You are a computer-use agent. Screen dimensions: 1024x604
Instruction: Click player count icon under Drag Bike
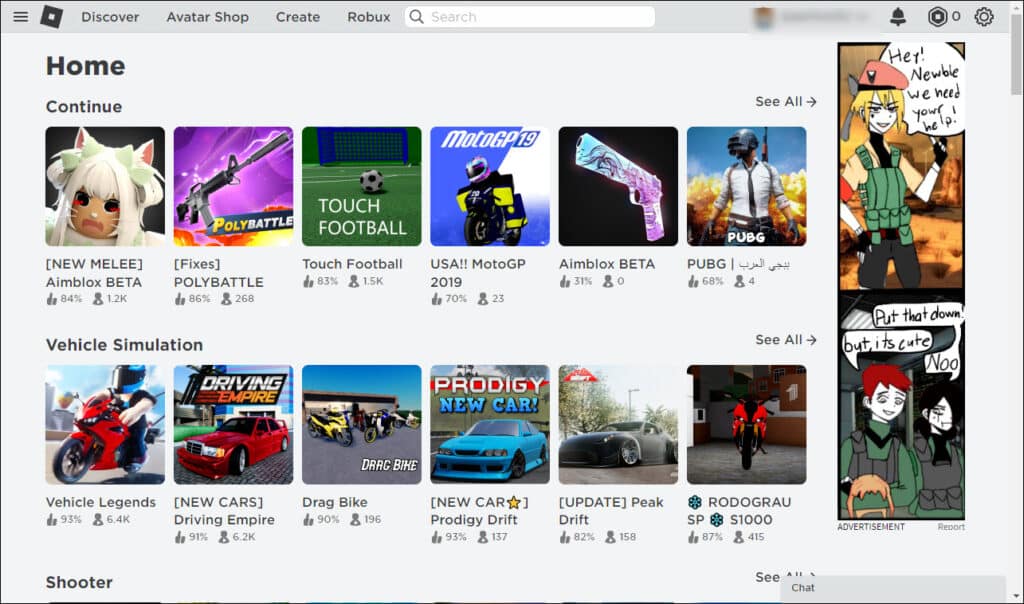pyautogui.click(x=355, y=520)
